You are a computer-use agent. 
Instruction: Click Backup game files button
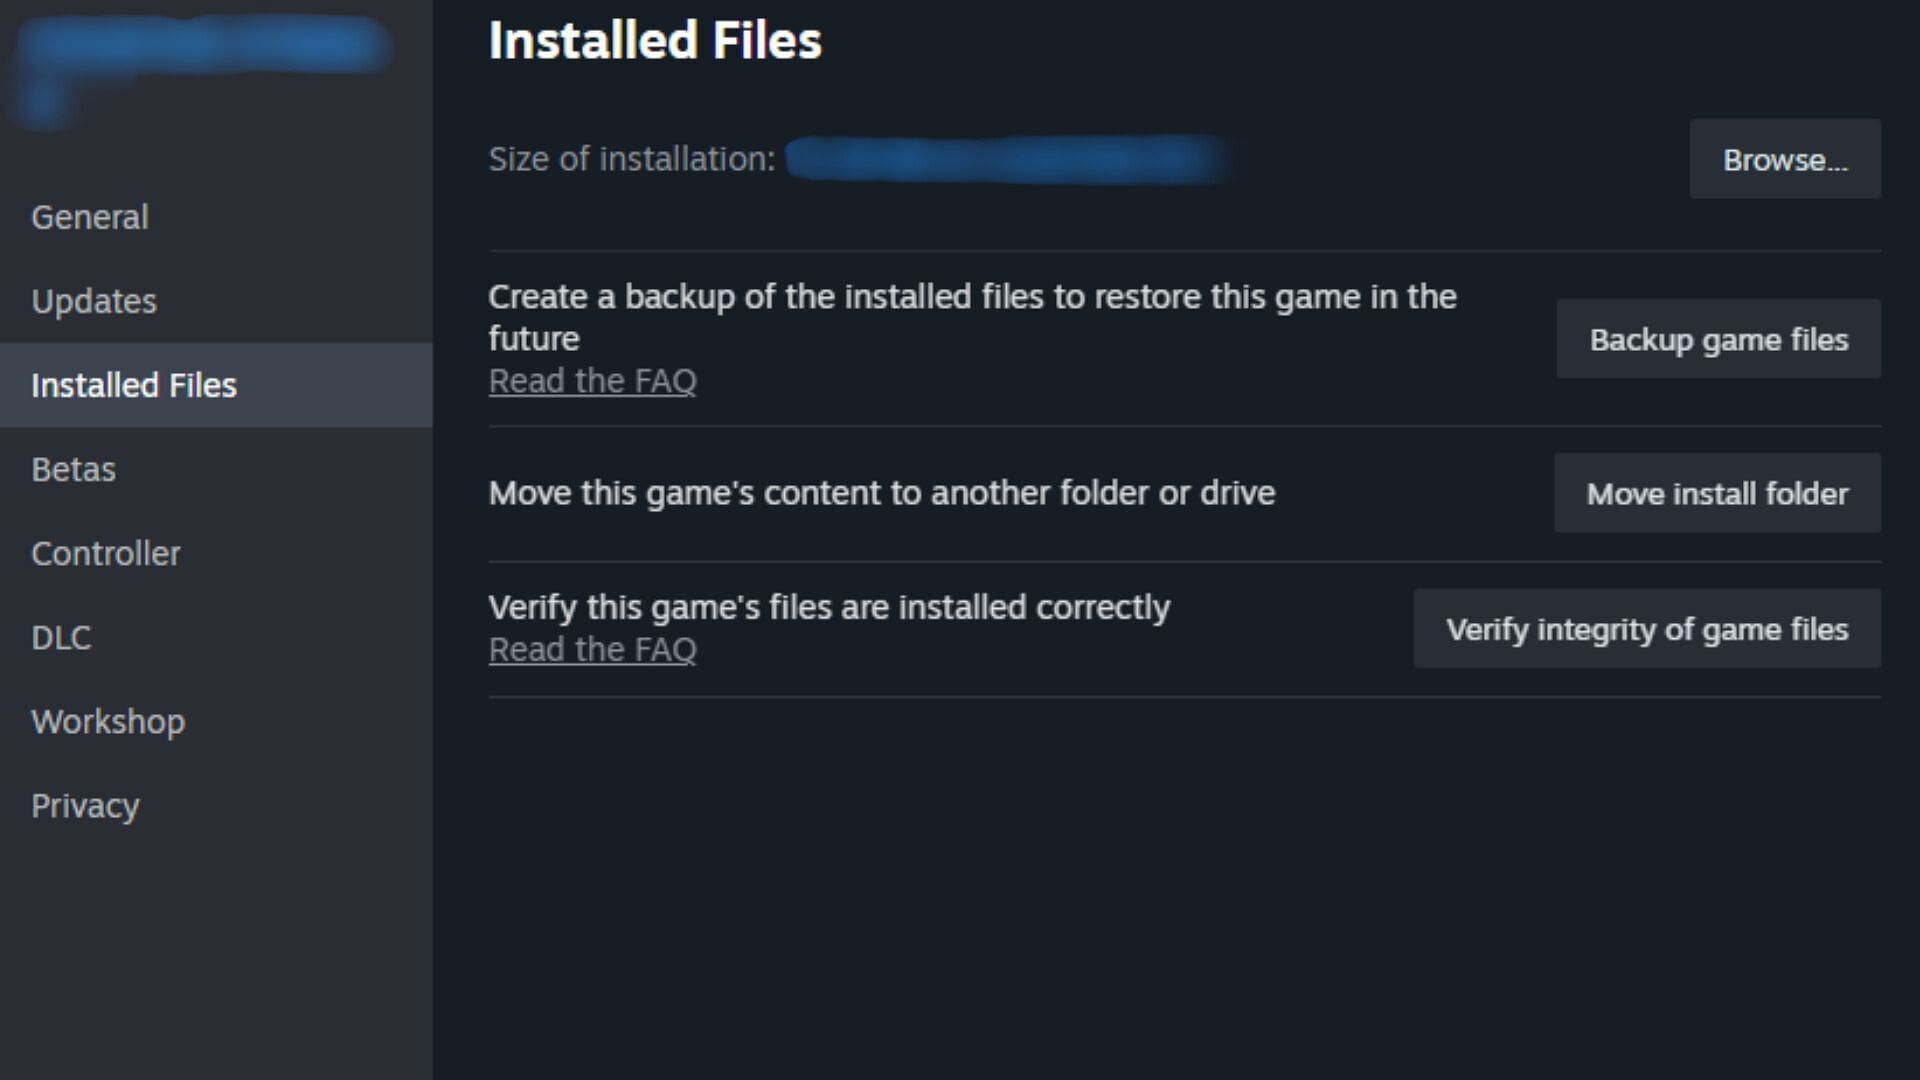[x=1720, y=339]
